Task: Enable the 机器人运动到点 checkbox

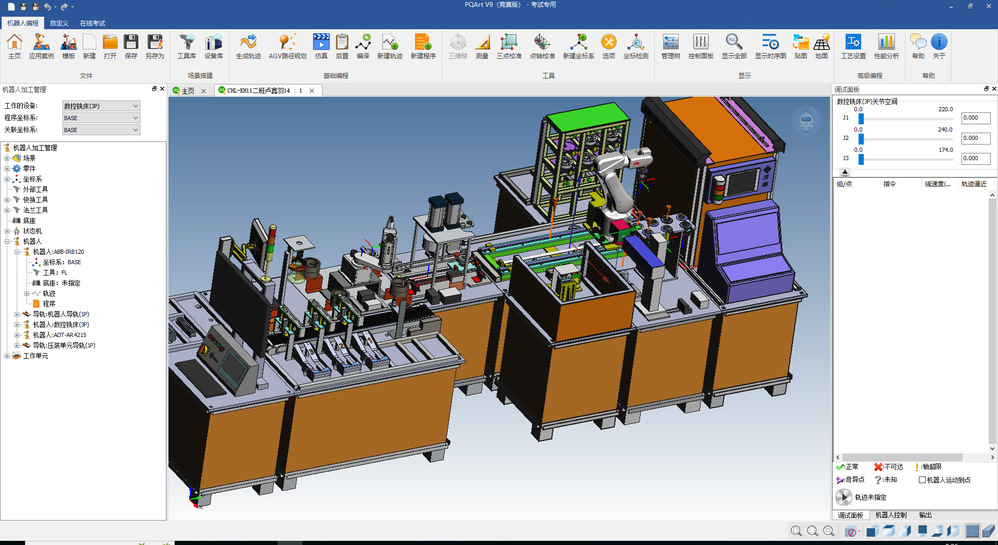Action: click(x=923, y=479)
